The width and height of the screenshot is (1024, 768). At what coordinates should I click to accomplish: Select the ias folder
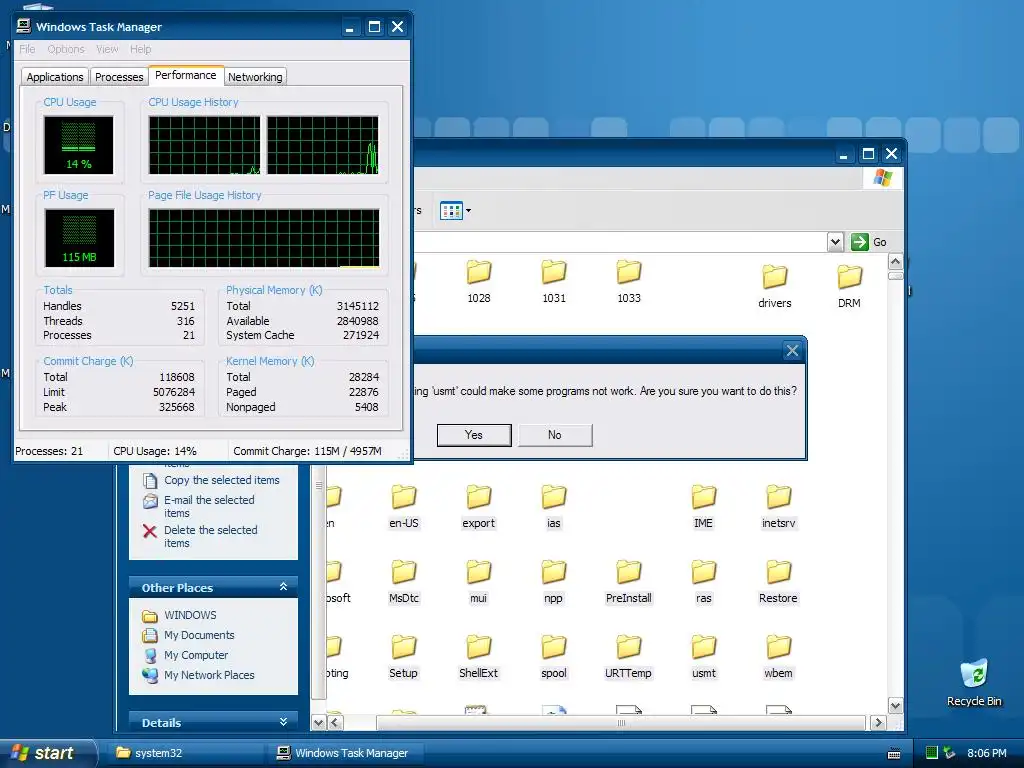click(554, 506)
